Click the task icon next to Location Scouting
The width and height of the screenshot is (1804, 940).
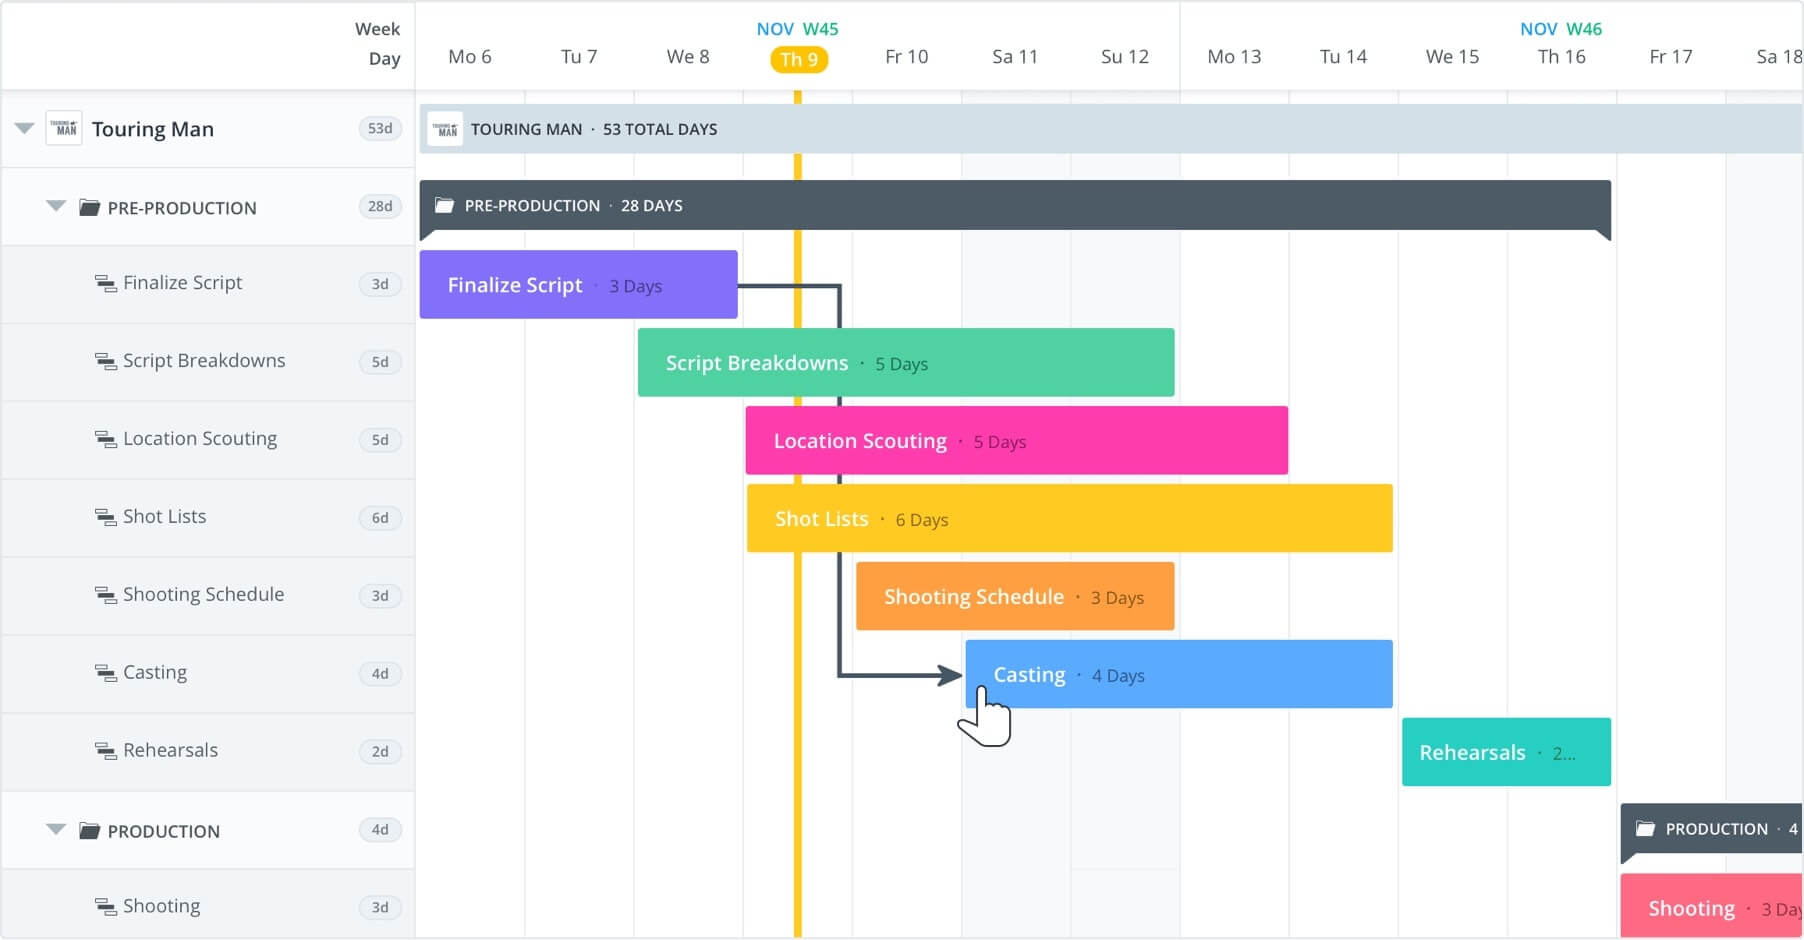[104, 439]
